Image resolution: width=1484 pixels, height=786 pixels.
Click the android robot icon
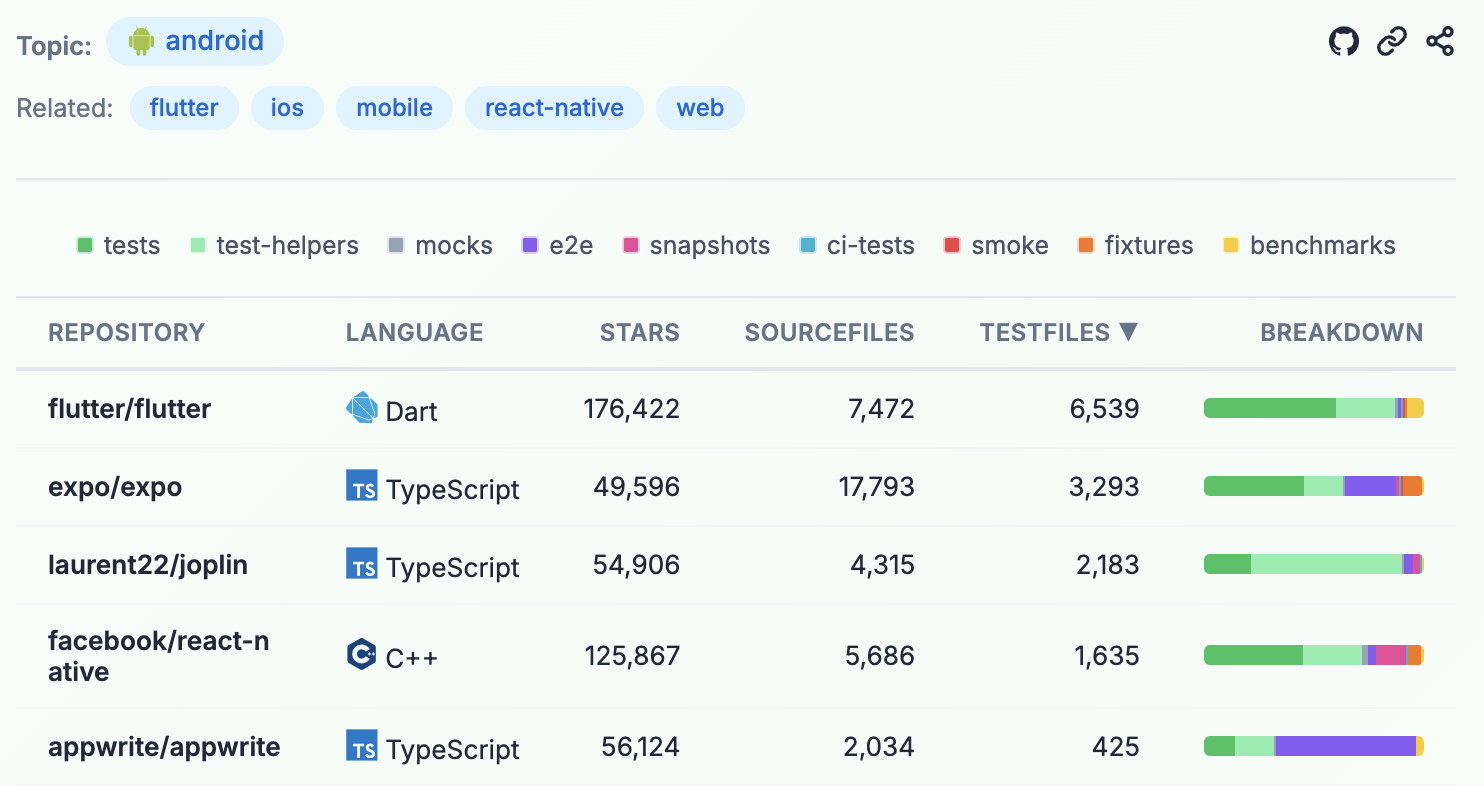141,42
